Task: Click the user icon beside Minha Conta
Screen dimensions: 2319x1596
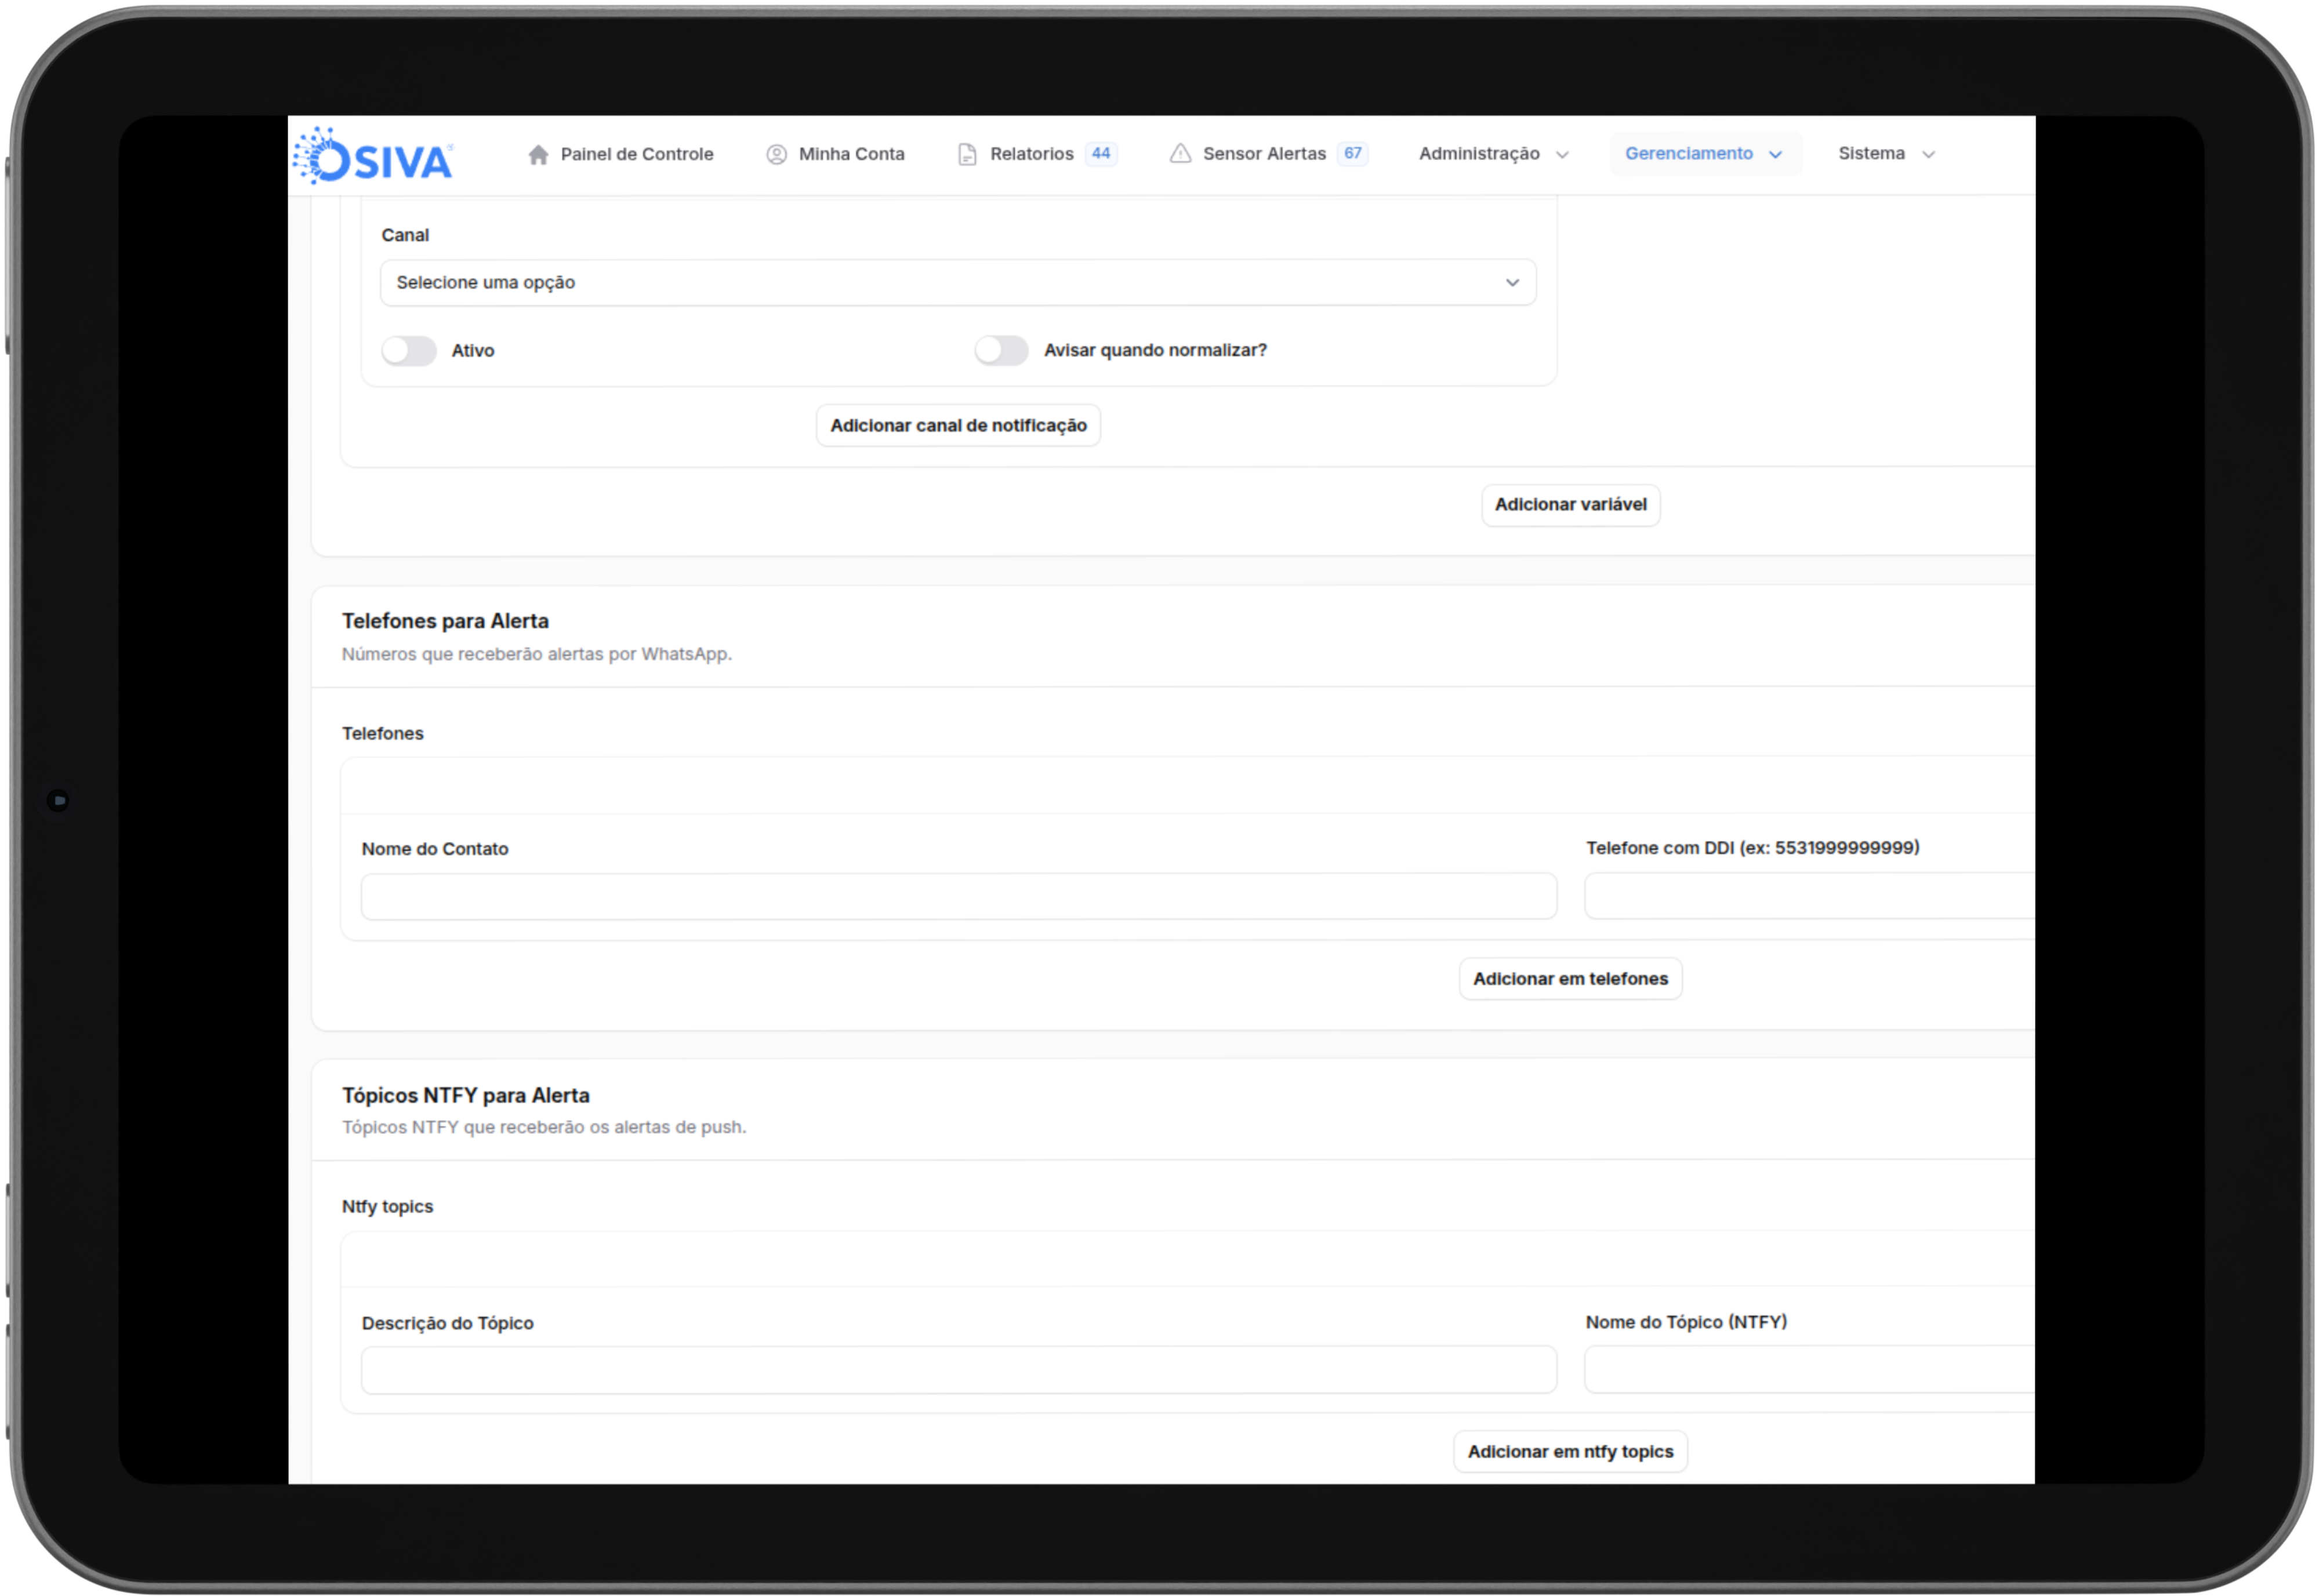Action: click(776, 154)
